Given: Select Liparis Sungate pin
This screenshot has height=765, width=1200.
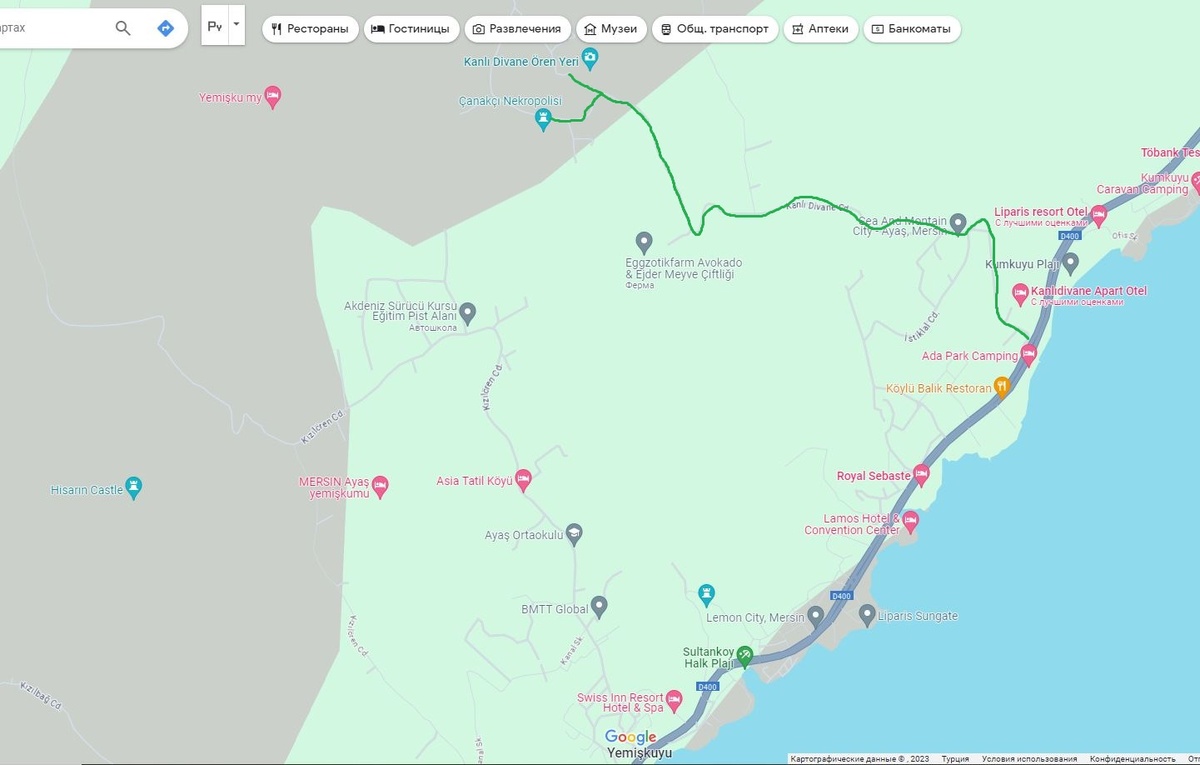Looking at the screenshot, I should click(x=866, y=615).
